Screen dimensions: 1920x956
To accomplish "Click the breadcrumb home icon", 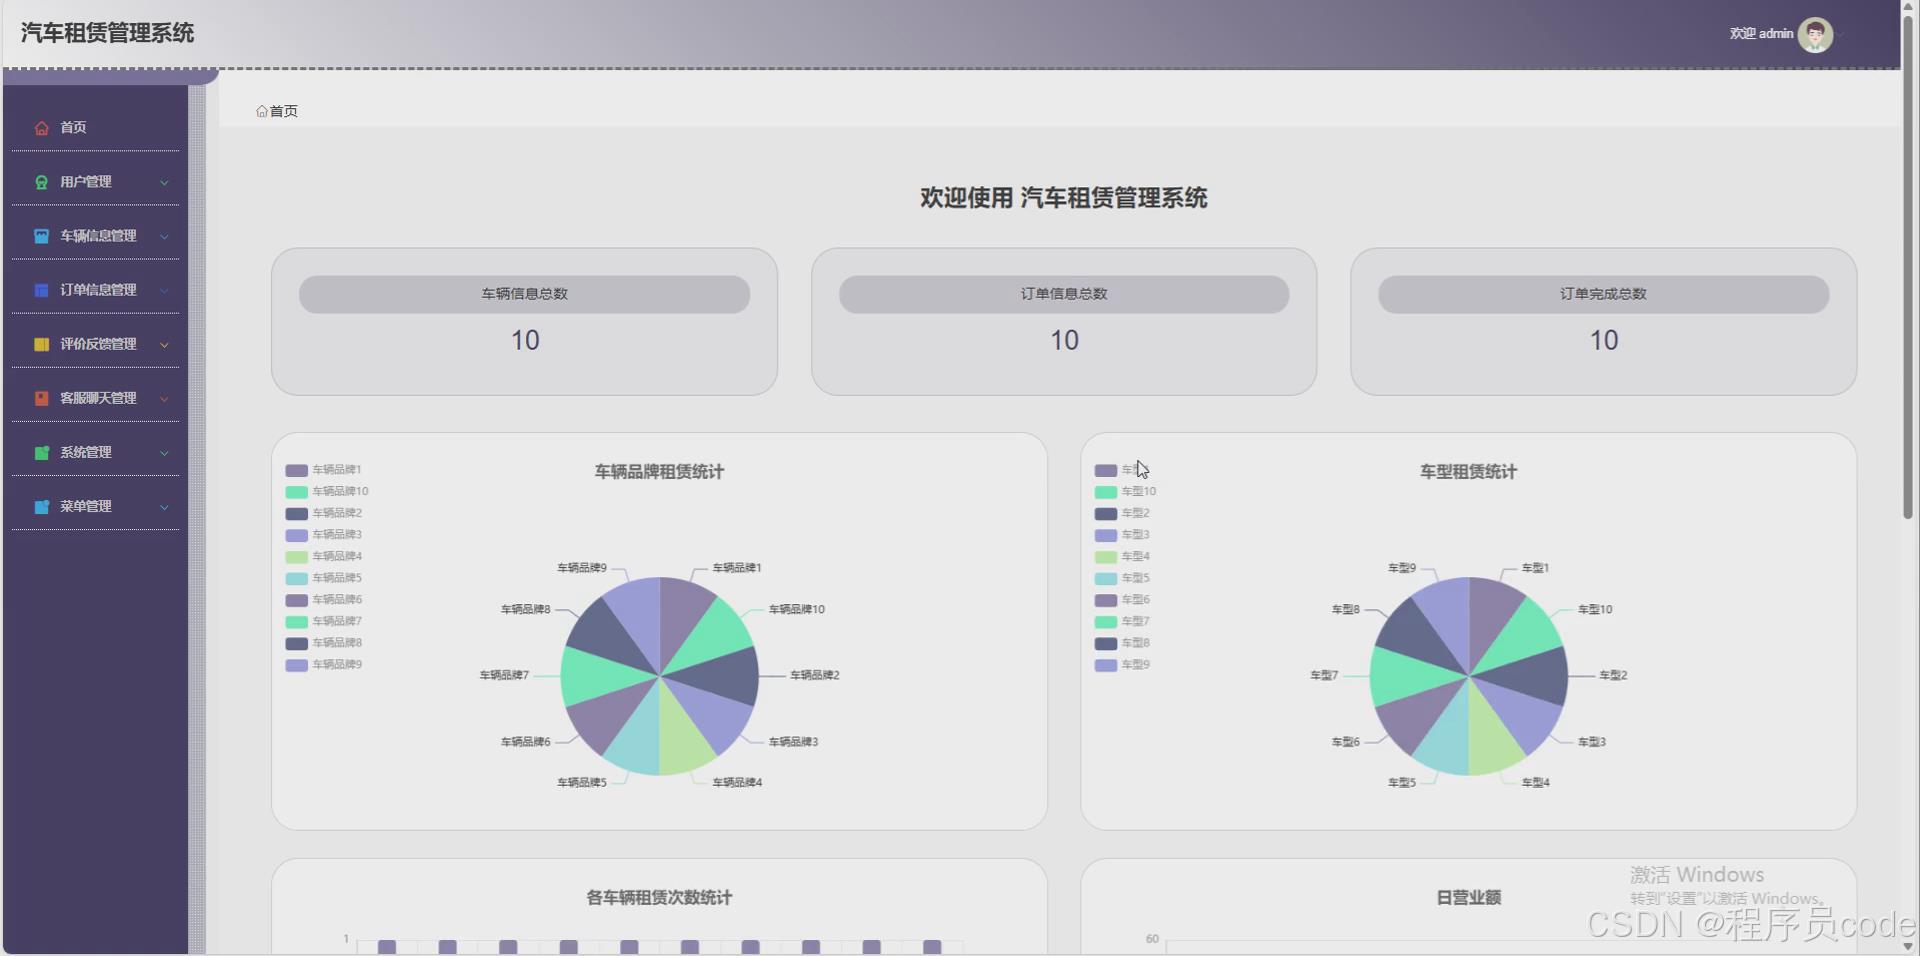I will point(262,111).
